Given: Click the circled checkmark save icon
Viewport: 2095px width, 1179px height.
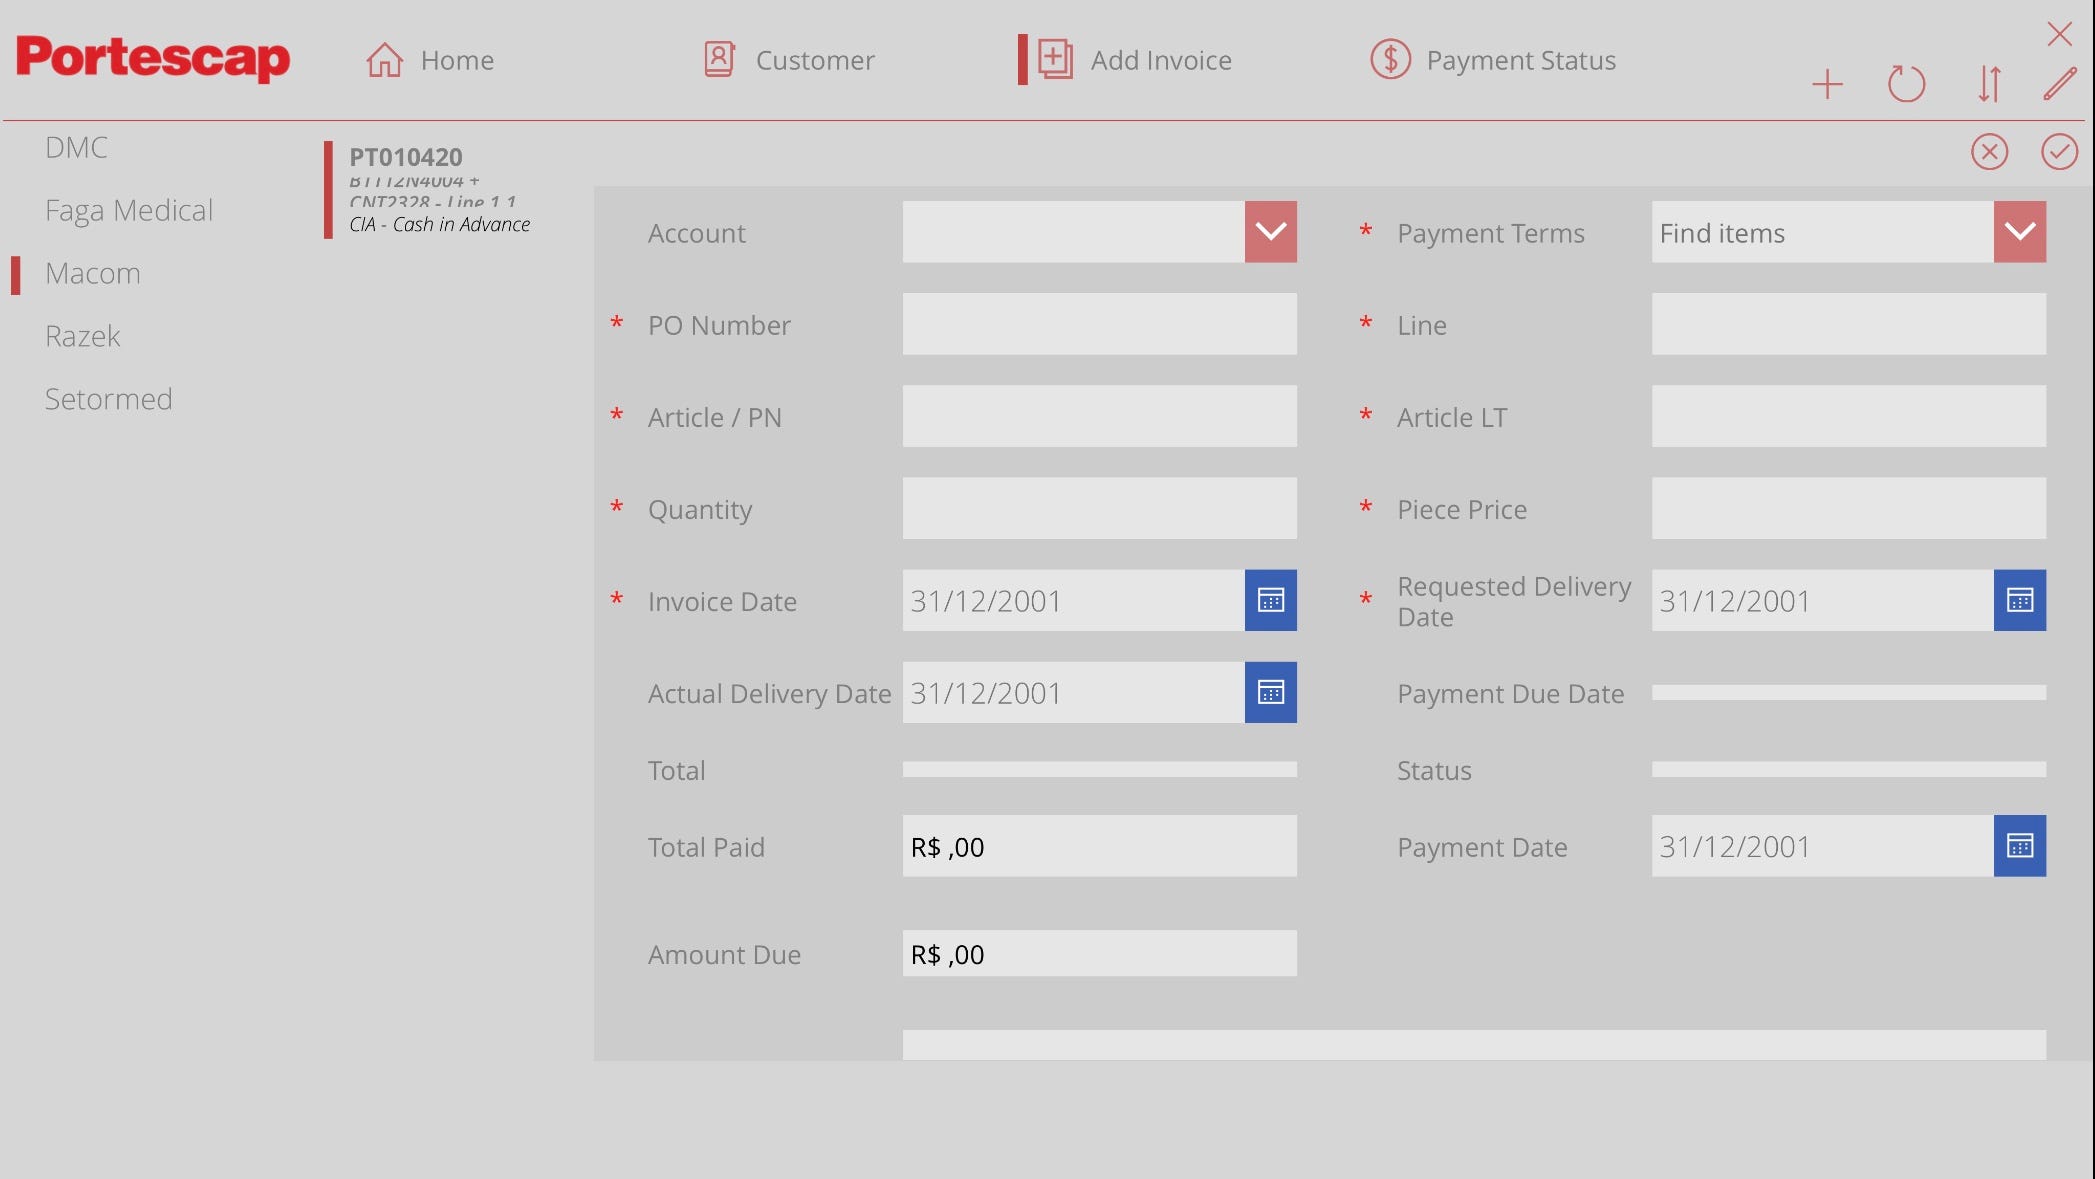Looking at the screenshot, I should coord(2059,152).
